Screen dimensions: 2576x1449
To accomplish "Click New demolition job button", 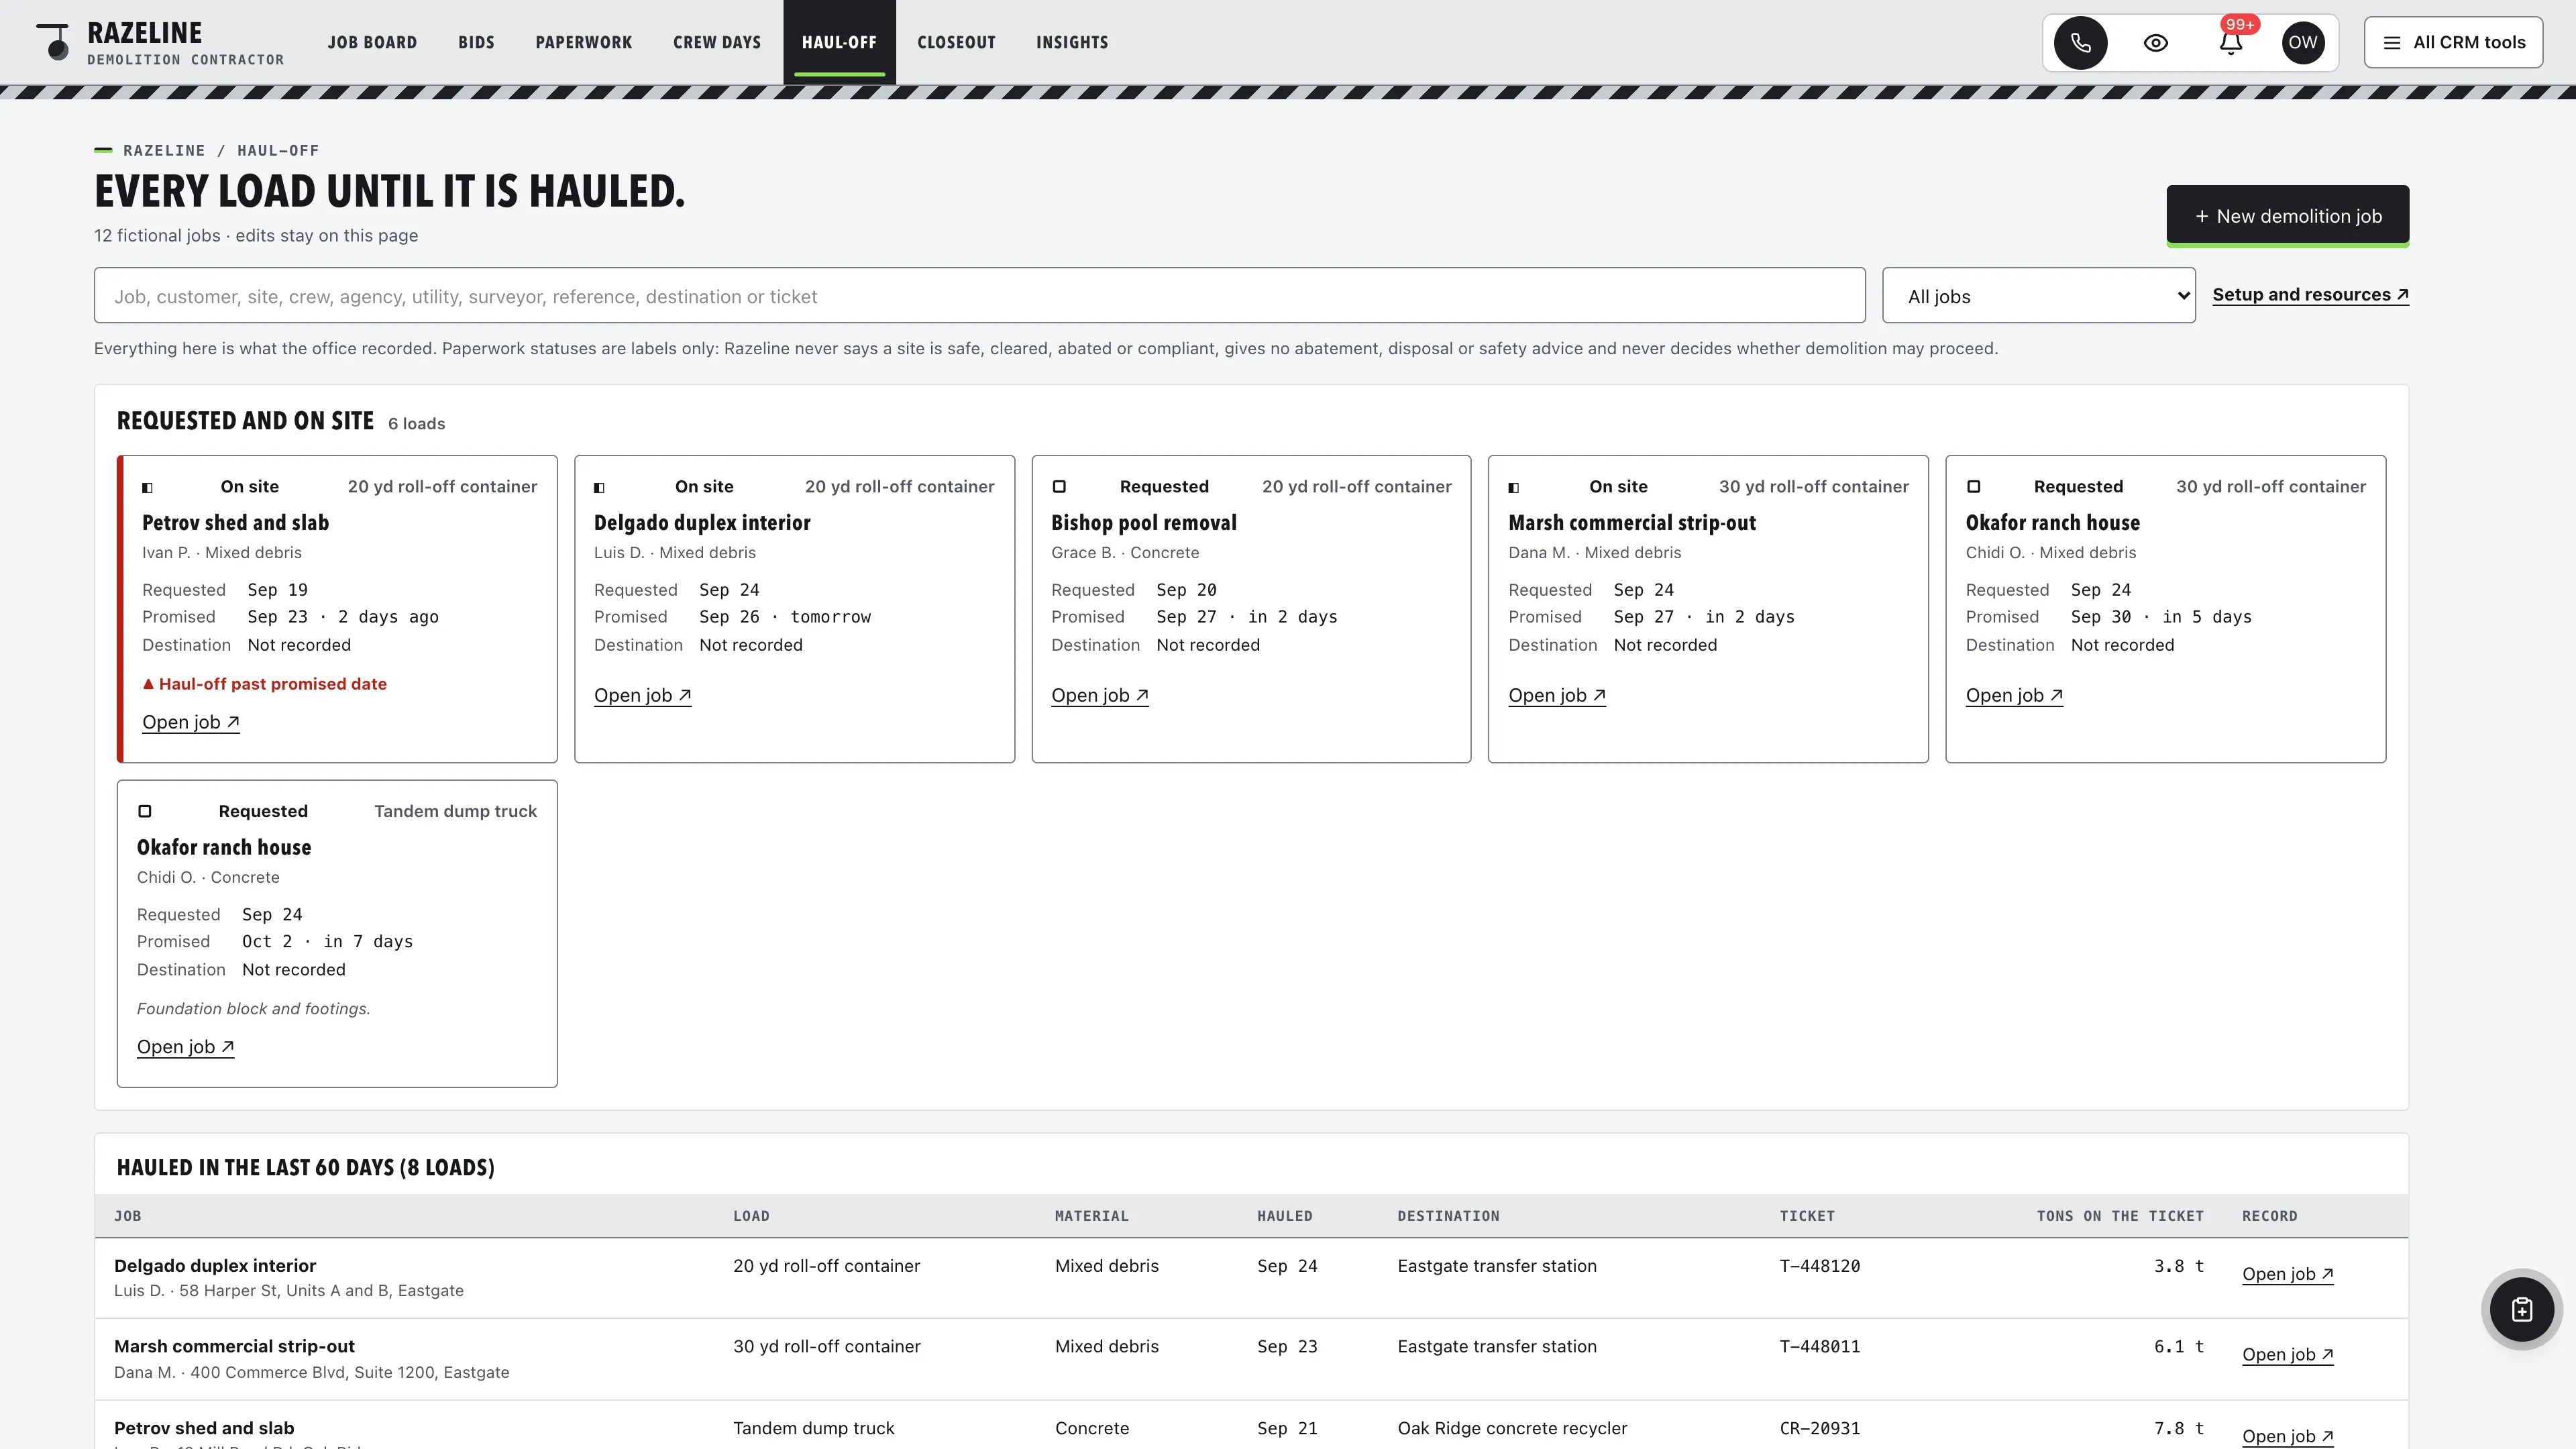I will point(2287,215).
